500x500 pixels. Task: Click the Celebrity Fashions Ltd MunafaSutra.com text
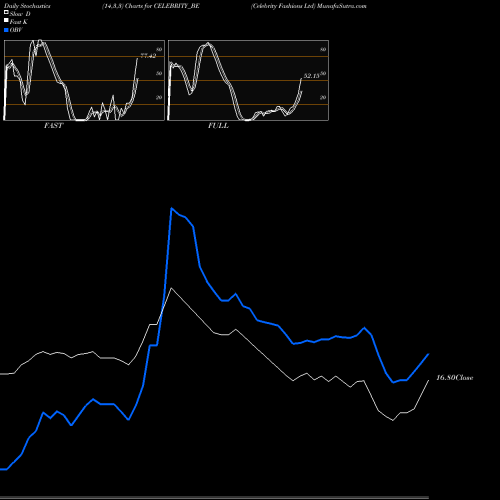click(x=309, y=6)
